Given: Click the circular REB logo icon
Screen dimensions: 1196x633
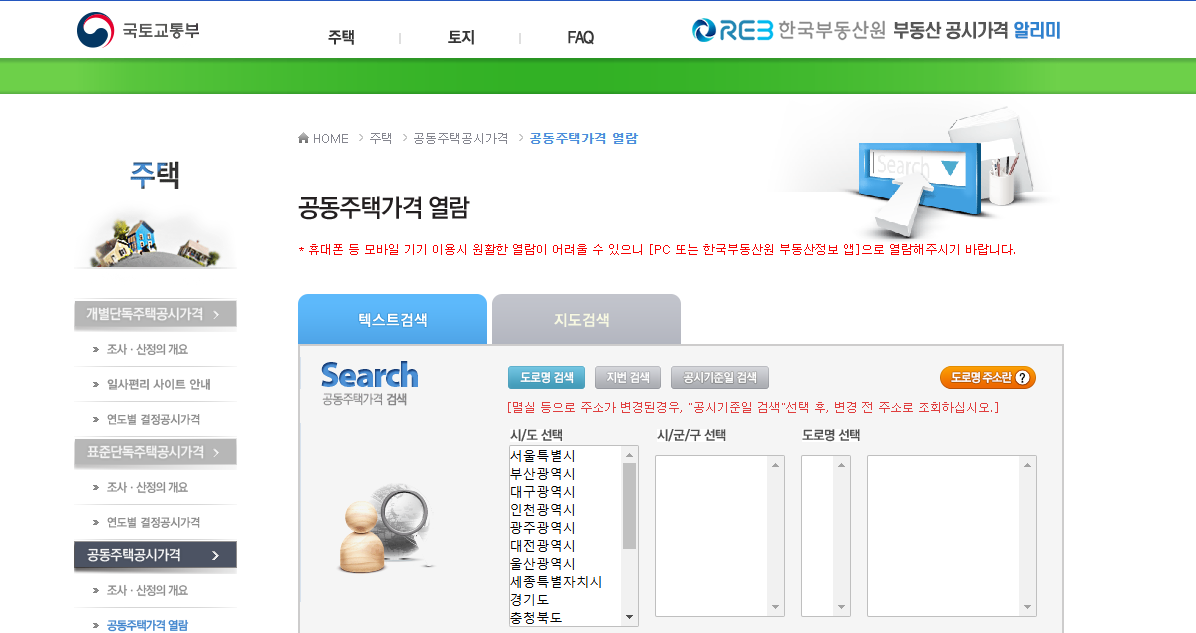Looking at the screenshot, I should point(704,31).
